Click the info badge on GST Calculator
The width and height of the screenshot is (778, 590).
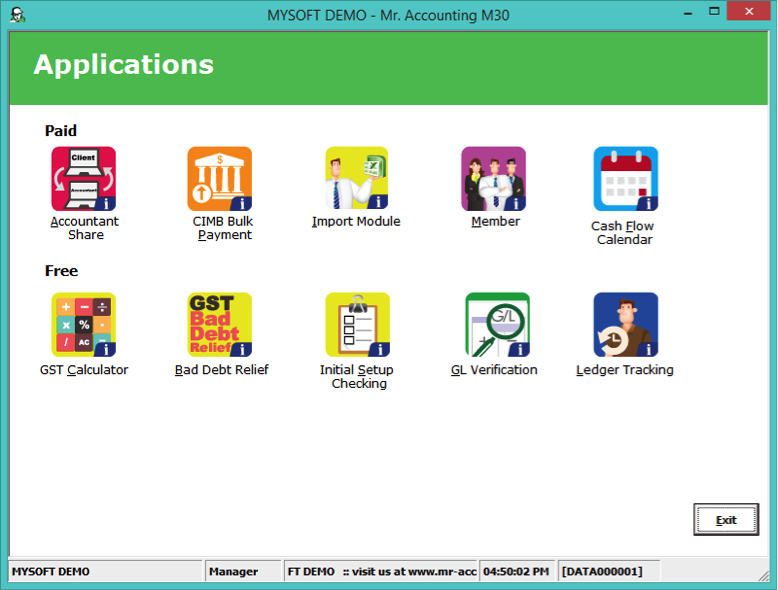[x=105, y=349]
